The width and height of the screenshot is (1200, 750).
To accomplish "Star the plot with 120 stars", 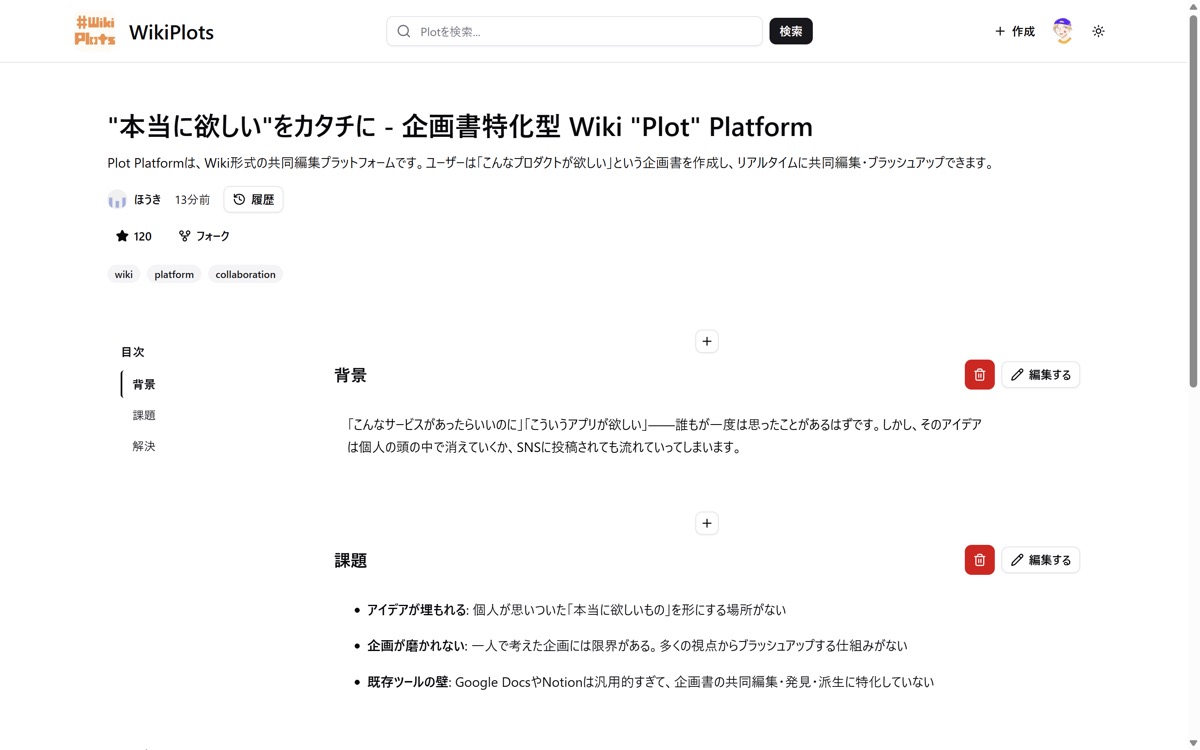I will (133, 236).
